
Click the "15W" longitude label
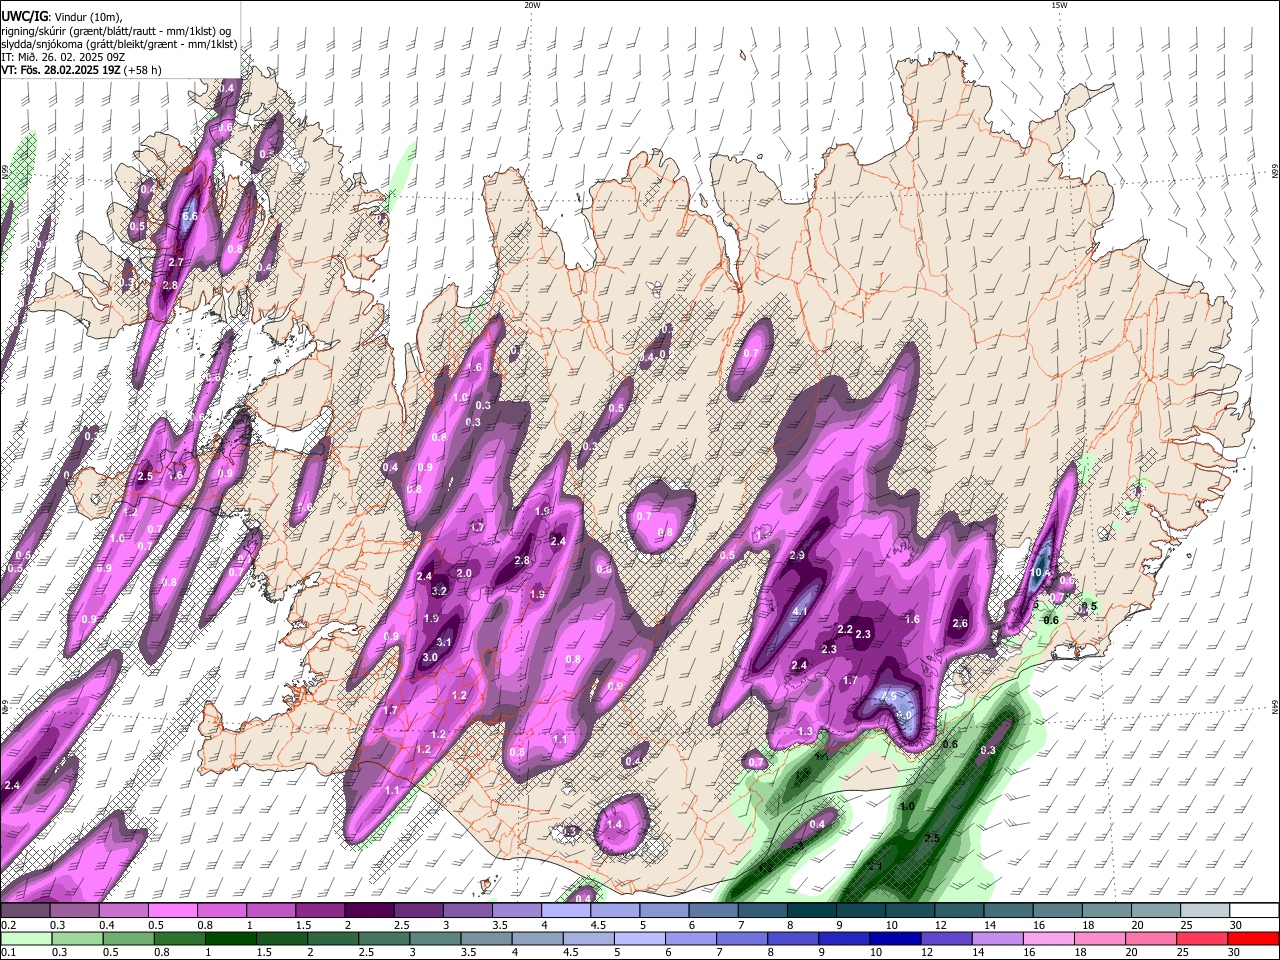coord(1059,5)
